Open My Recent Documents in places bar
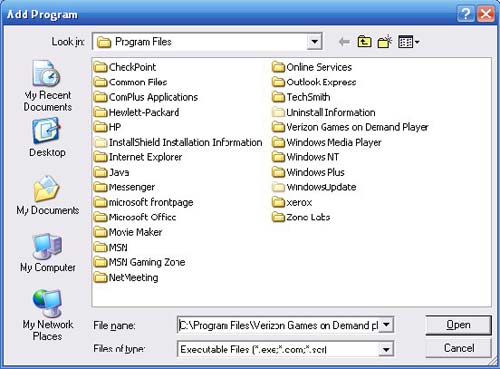500x369 pixels. 47,86
